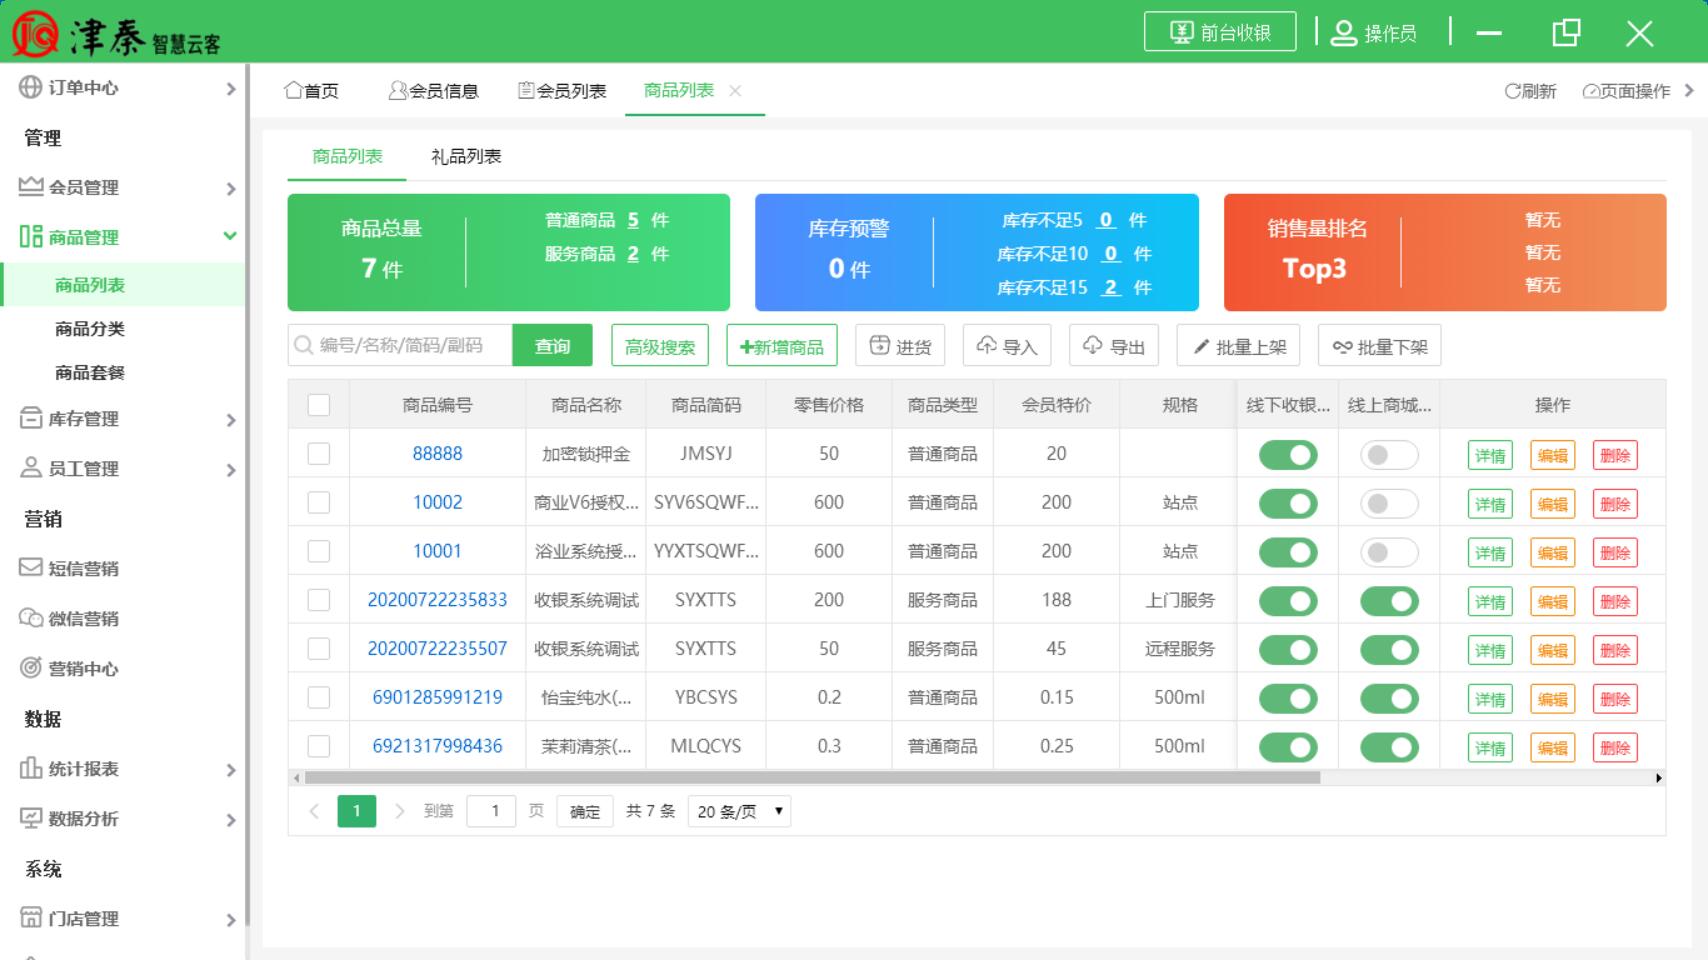Tick the checkbox for product 88888
The image size is (1708, 960).
tap(319, 454)
